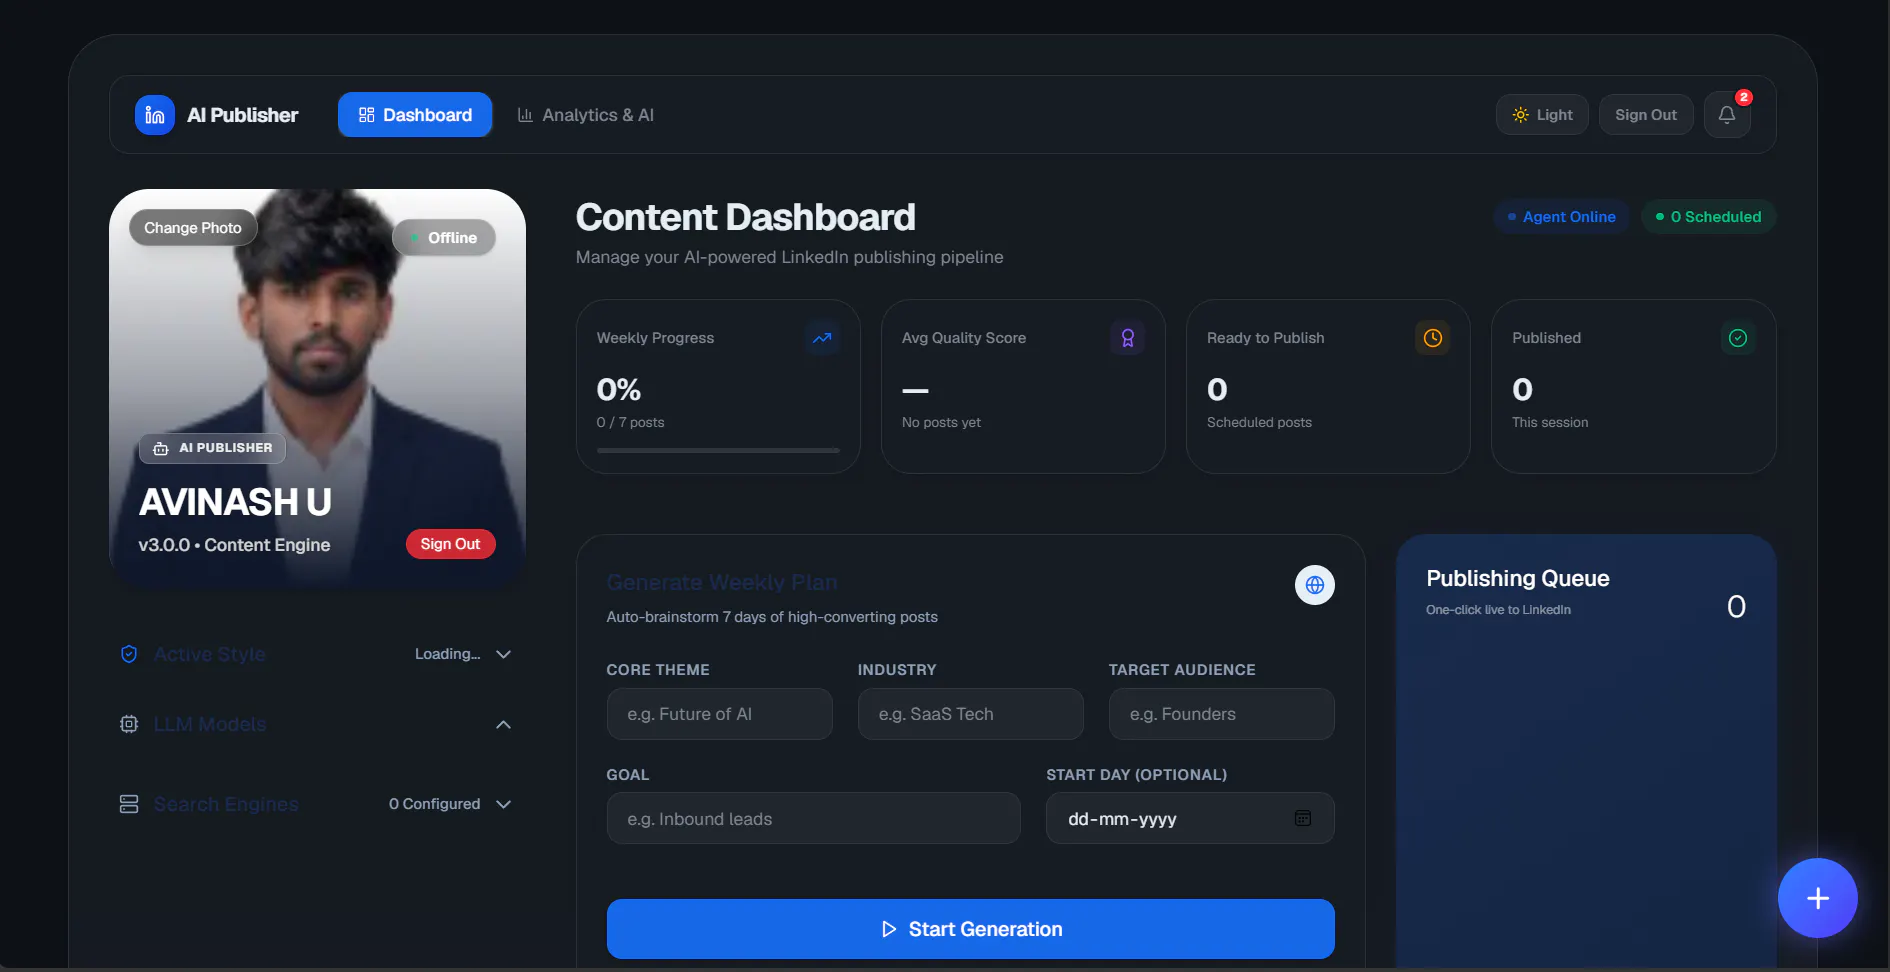The width and height of the screenshot is (1890, 972).
Task: Toggle Light theme mode
Action: 1542,115
